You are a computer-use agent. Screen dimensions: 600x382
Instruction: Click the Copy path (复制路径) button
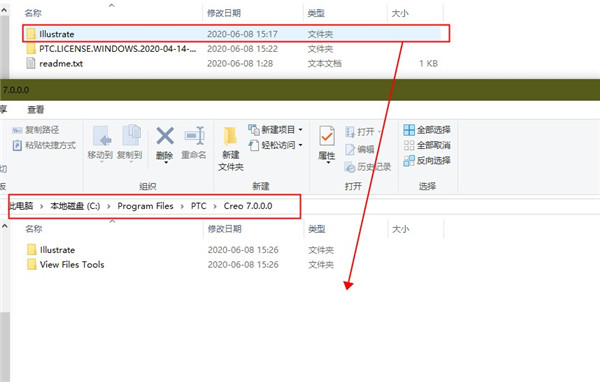[x=36, y=130]
